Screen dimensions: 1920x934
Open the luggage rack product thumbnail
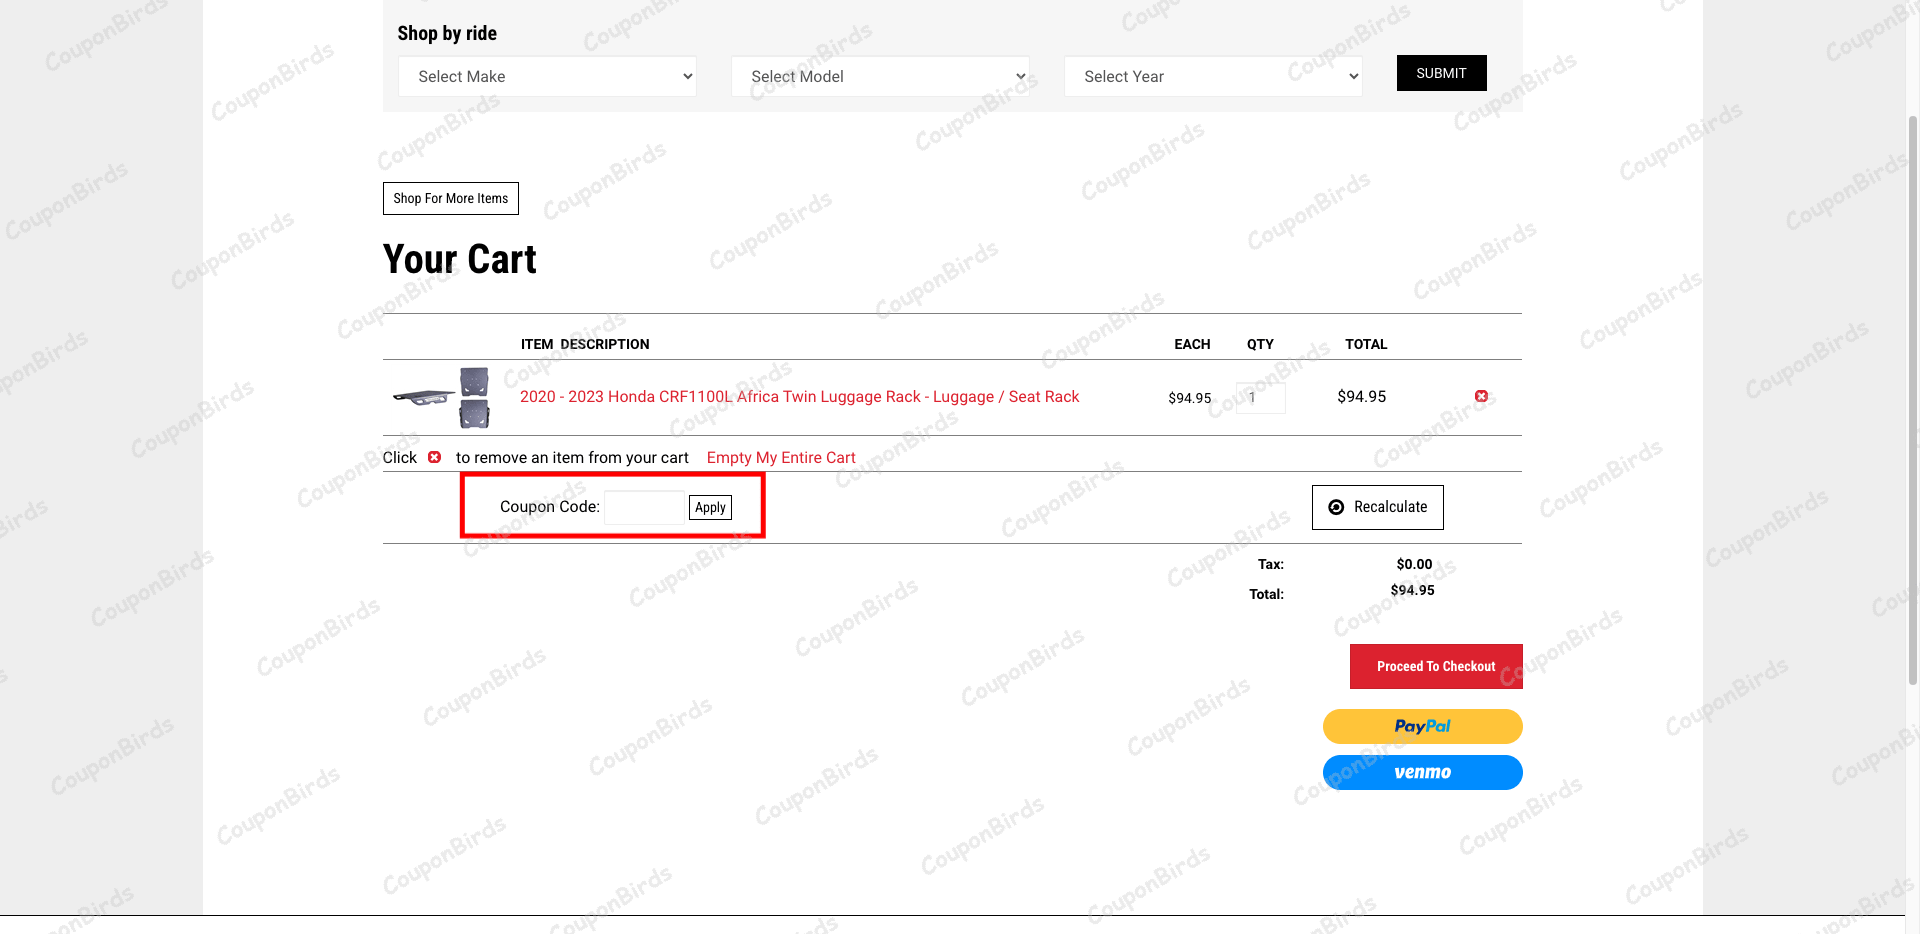click(x=441, y=397)
